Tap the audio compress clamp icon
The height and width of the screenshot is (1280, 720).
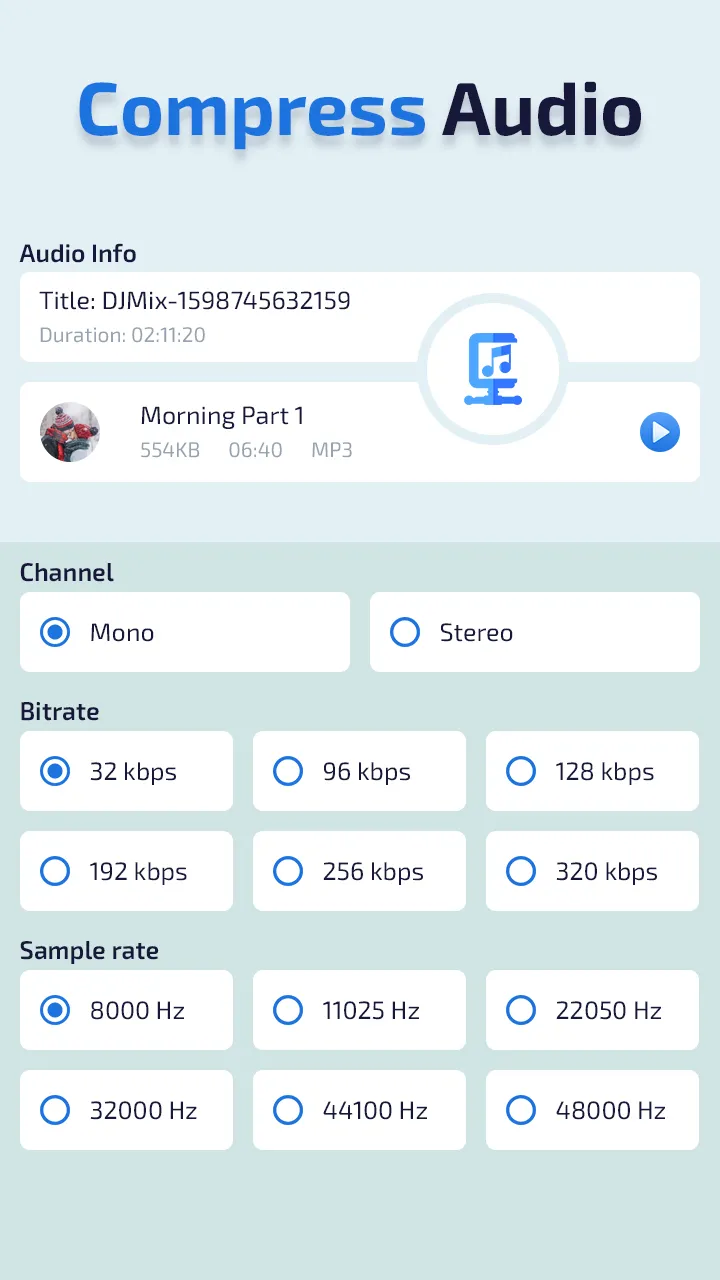(493, 370)
